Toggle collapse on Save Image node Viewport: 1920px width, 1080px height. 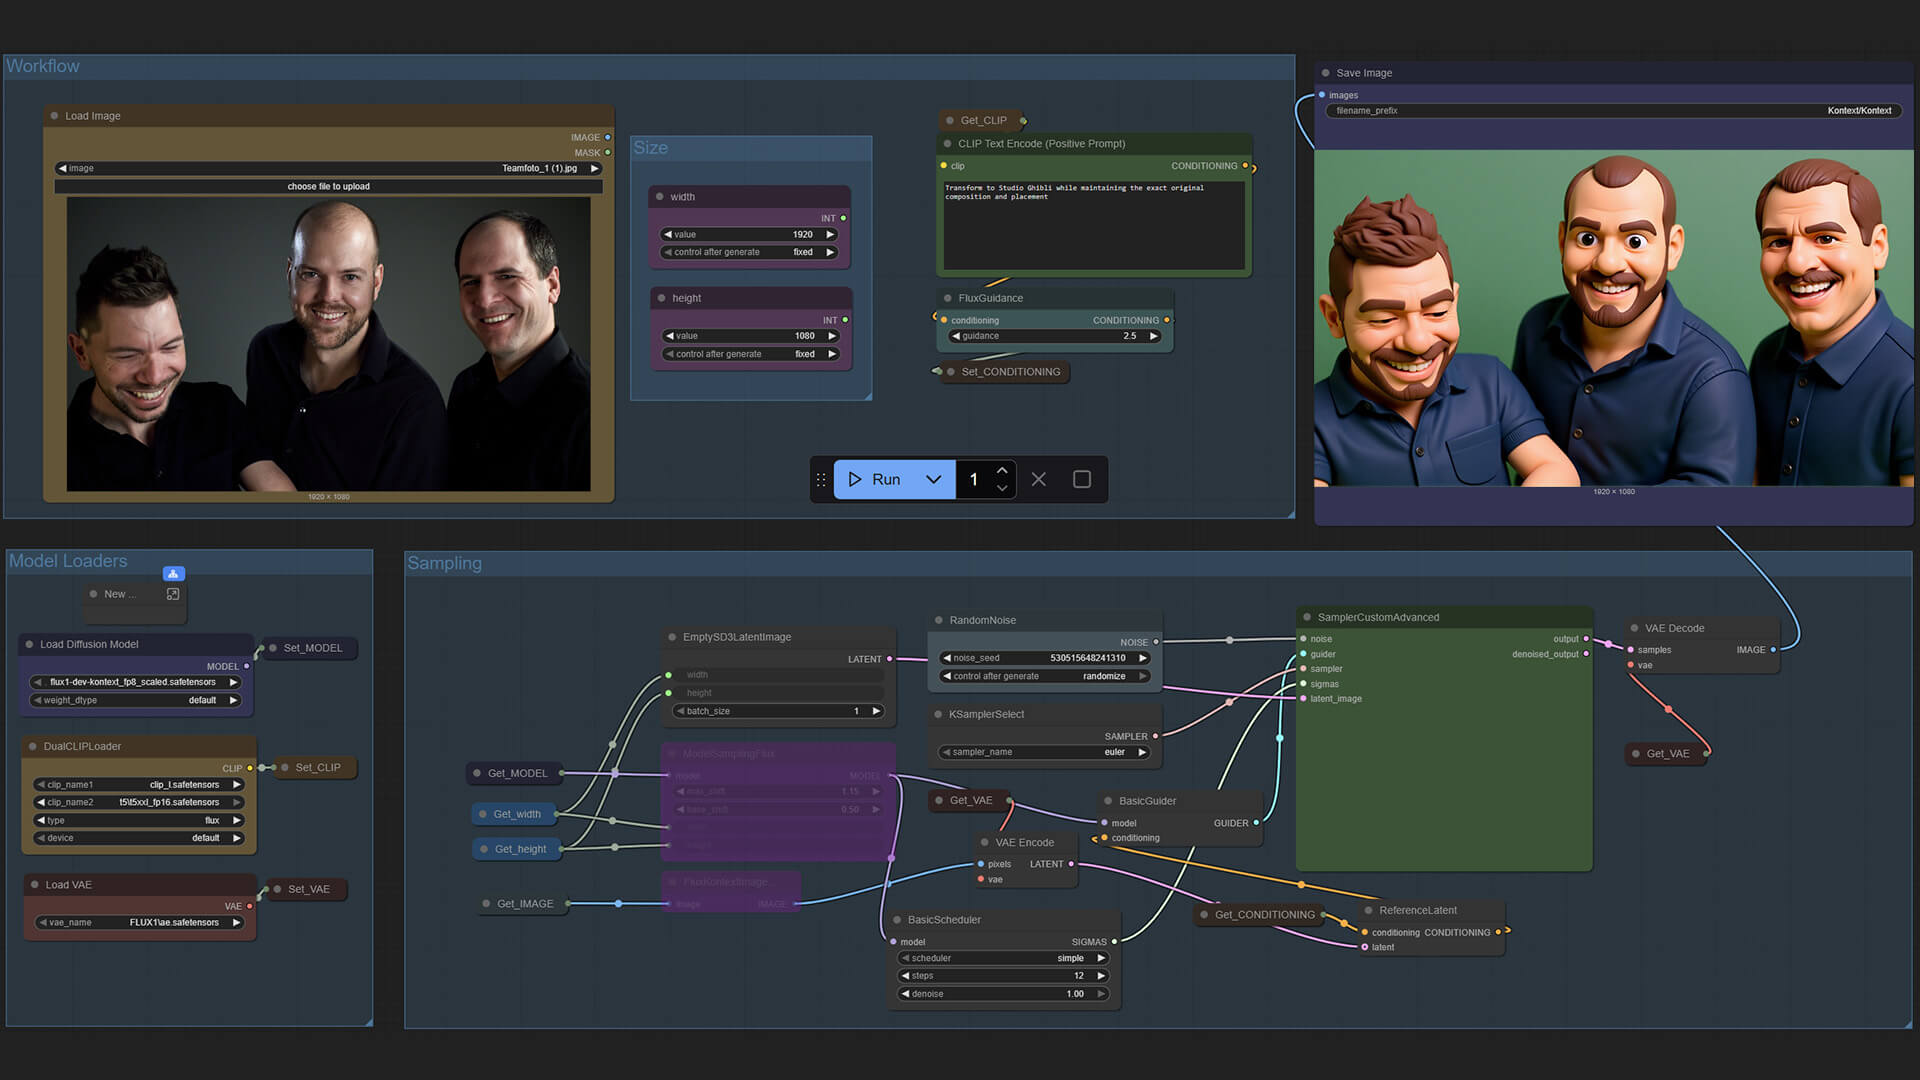click(x=1325, y=73)
